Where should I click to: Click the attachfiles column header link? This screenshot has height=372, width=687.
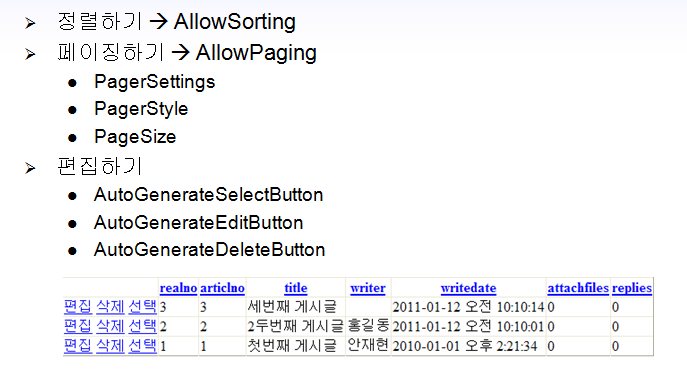(578, 288)
